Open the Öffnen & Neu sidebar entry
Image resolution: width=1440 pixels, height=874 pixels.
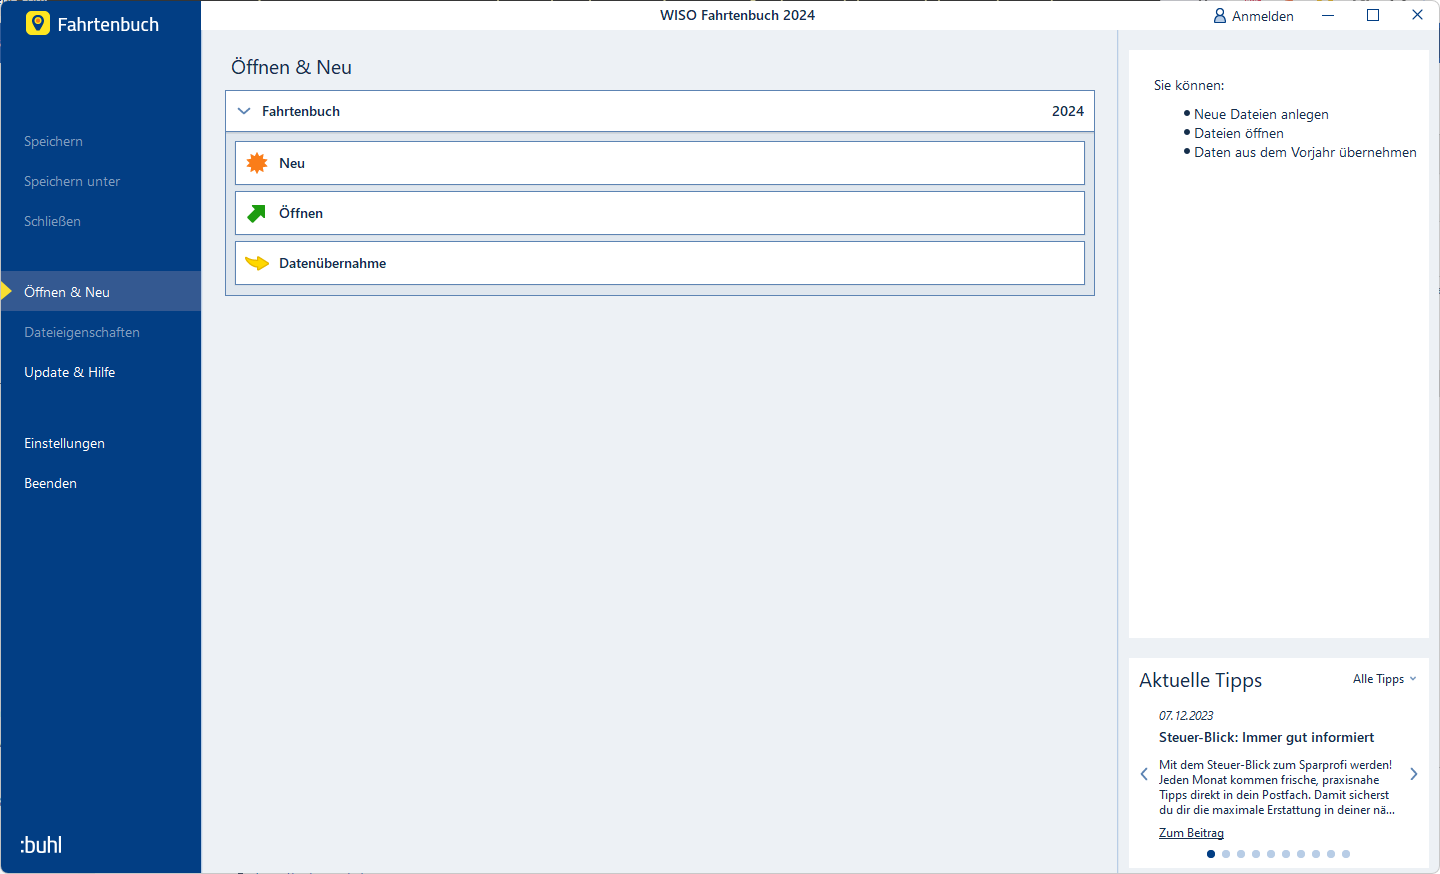tap(101, 291)
